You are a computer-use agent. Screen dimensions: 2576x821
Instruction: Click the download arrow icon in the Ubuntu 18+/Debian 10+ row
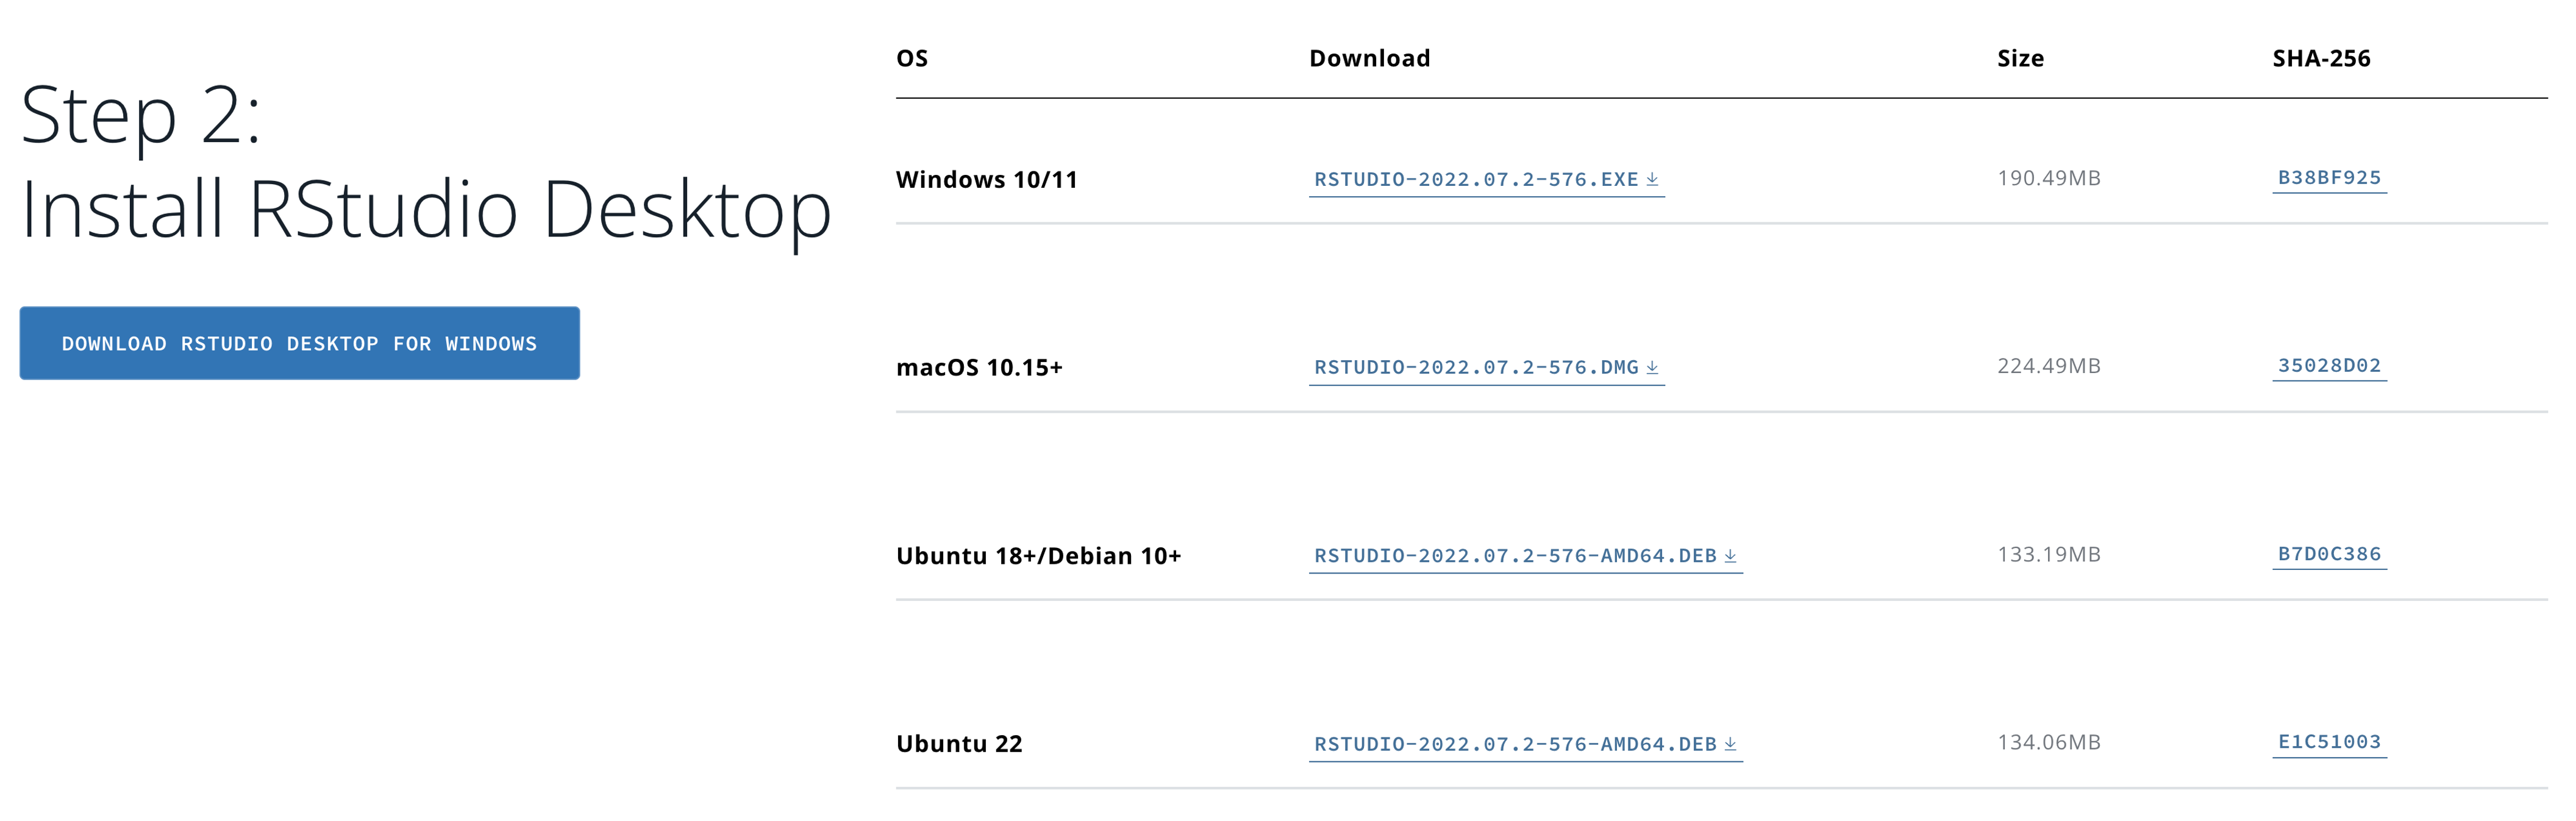point(1730,556)
